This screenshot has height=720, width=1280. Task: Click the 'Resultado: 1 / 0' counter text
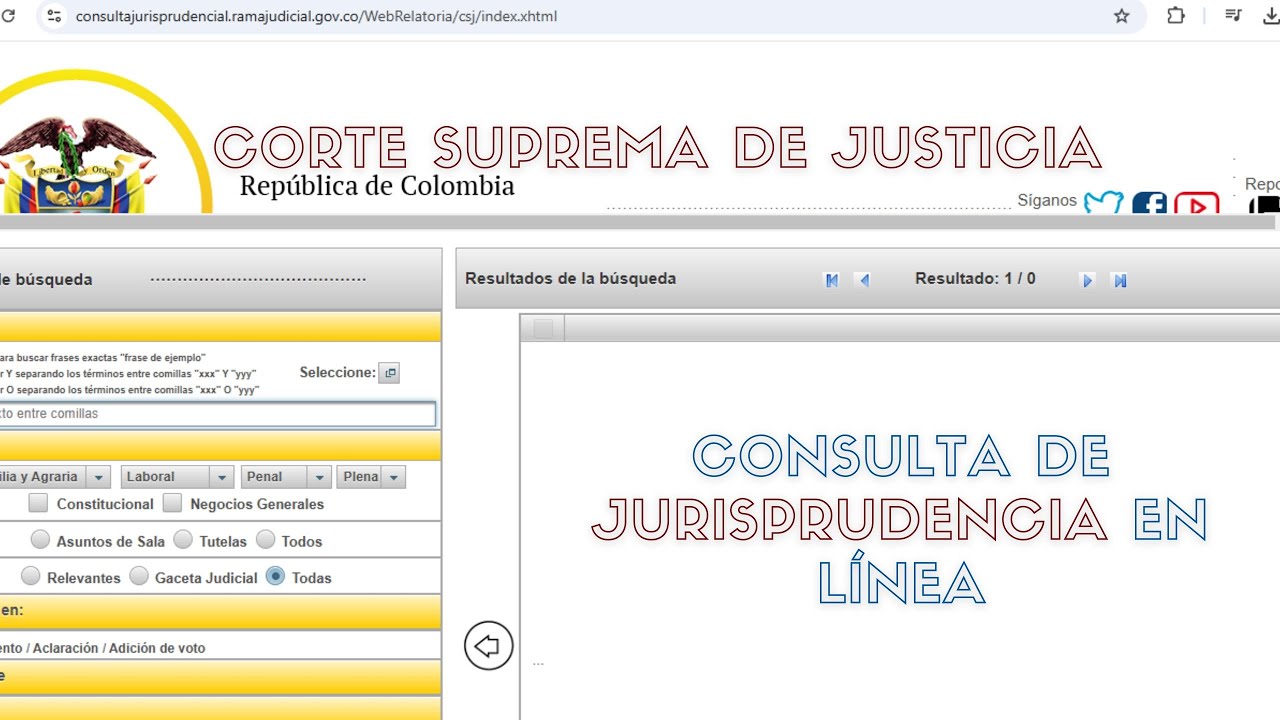975,279
